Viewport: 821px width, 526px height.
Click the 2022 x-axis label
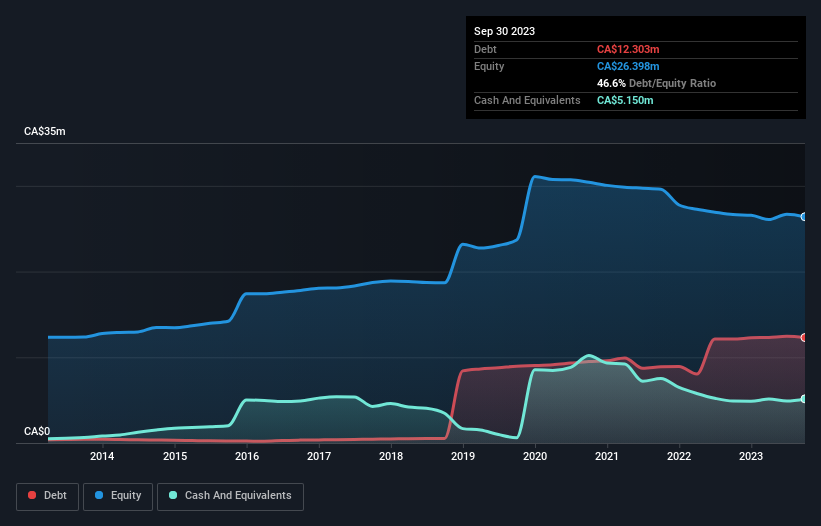[x=679, y=456]
